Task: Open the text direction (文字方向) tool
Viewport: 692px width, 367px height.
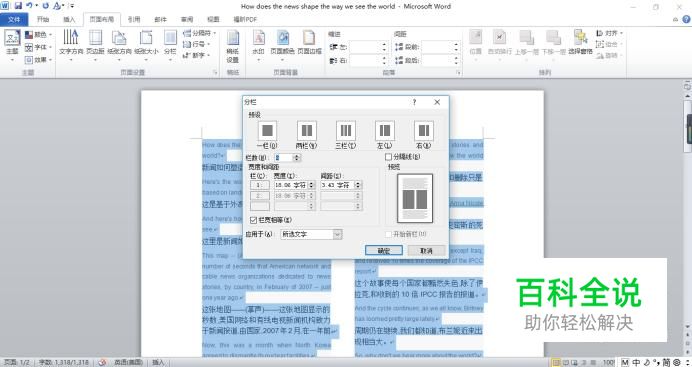Action: click(71, 43)
